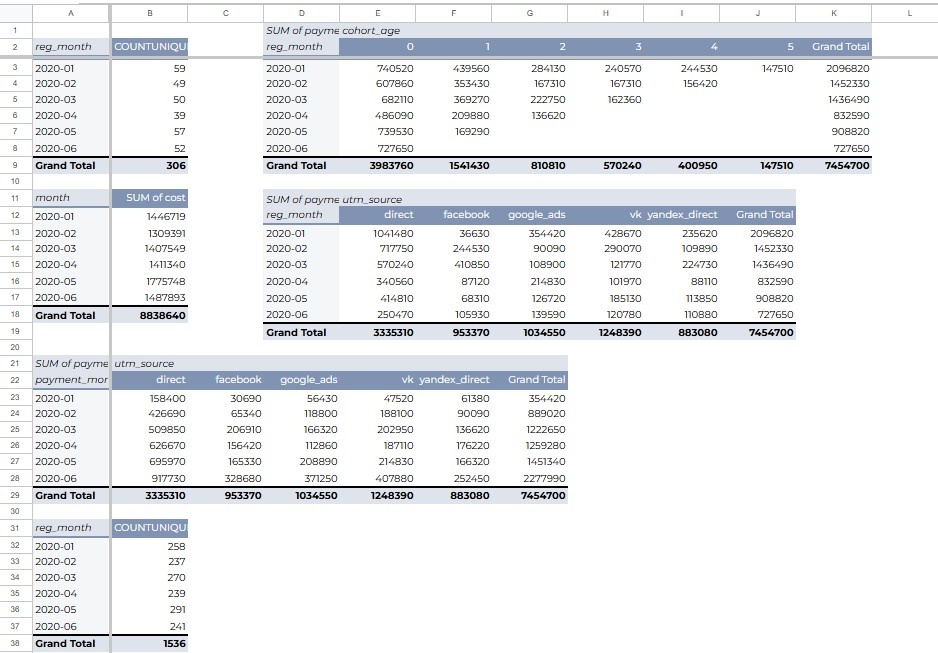This screenshot has height=653, width=938.
Task: Select the cost value 1309391
Action: coord(150,233)
